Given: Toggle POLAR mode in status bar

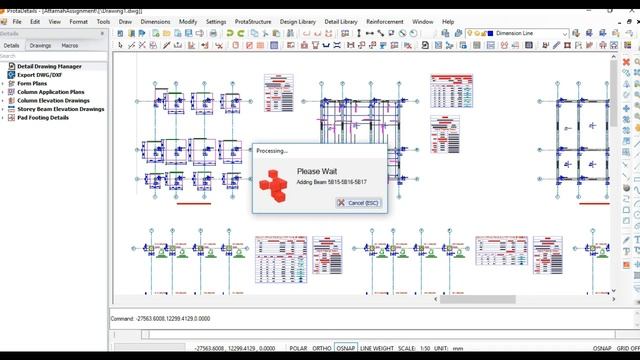Looking at the screenshot, I should pyautogui.click(x=298, y=348).
